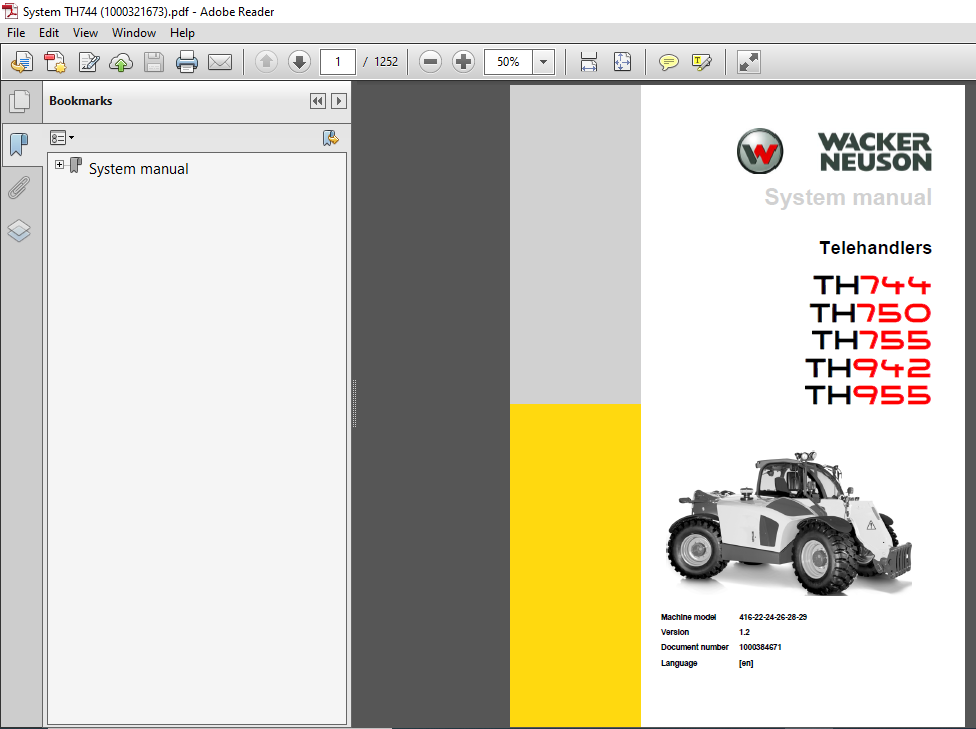976x729 pixels.
Task: Click the Create PDF online icon
Action: pos(22,62)
